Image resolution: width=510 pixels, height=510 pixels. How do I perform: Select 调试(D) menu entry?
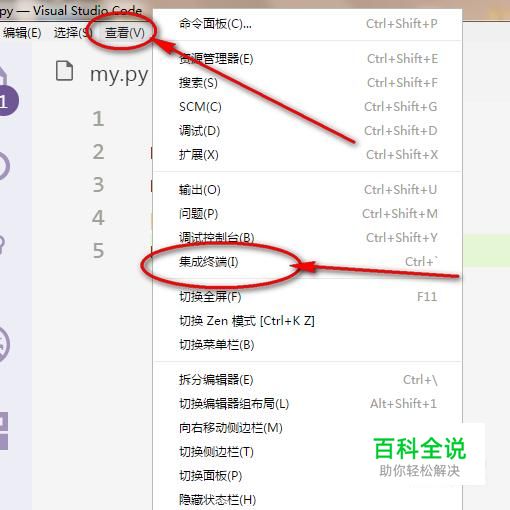click(x=307, y=131)
